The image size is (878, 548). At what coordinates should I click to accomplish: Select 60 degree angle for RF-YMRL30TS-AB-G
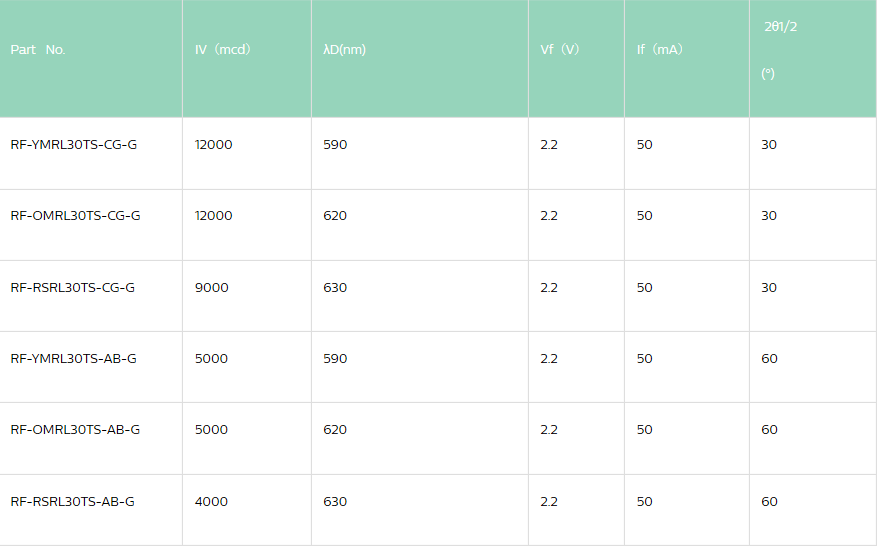point(769,359)
